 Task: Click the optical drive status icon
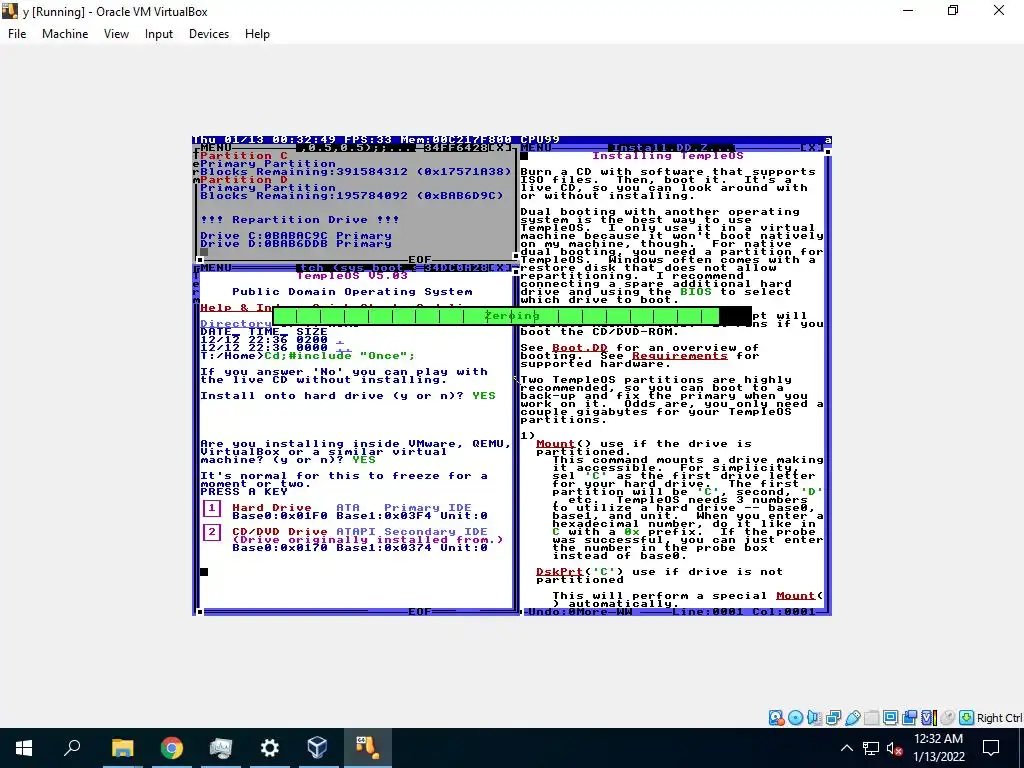click(x=795, y=718)
